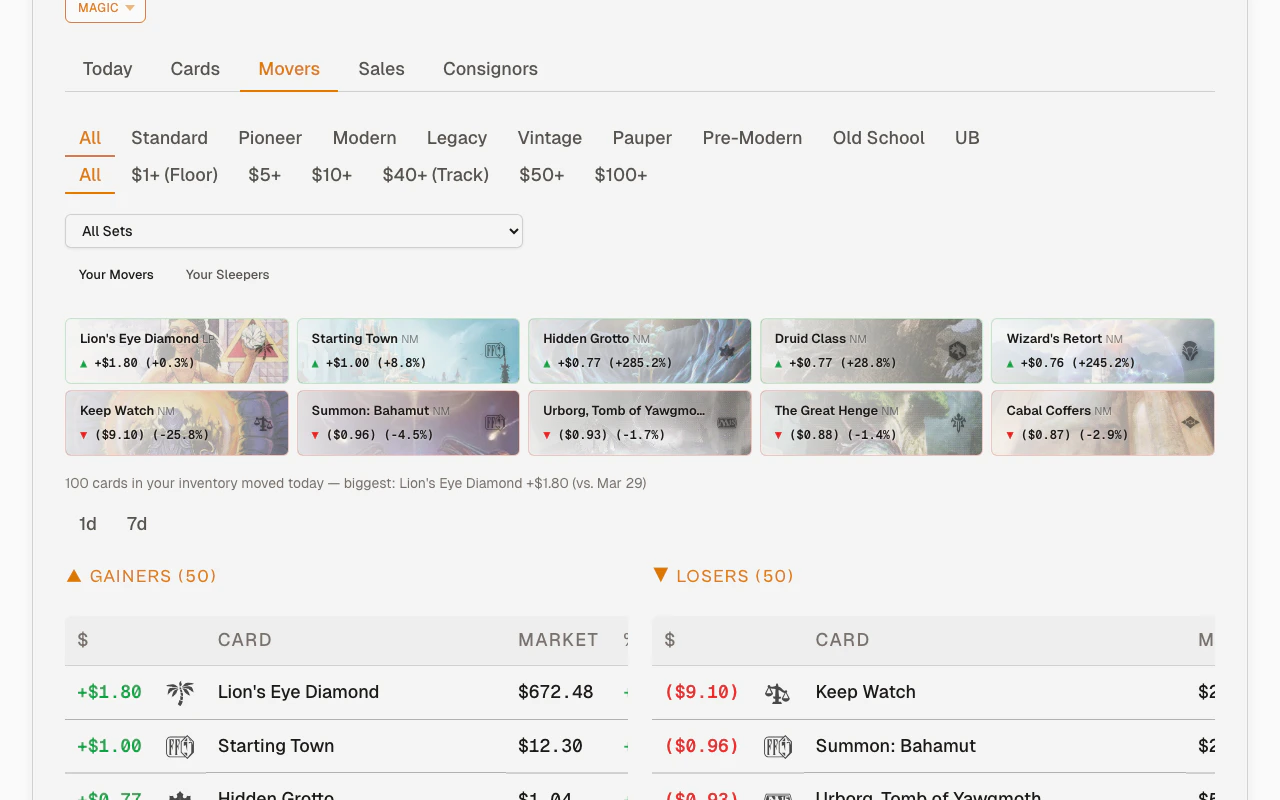Open the Hidden Grotto mover card
1280x800 pixels.
[640, 351]
